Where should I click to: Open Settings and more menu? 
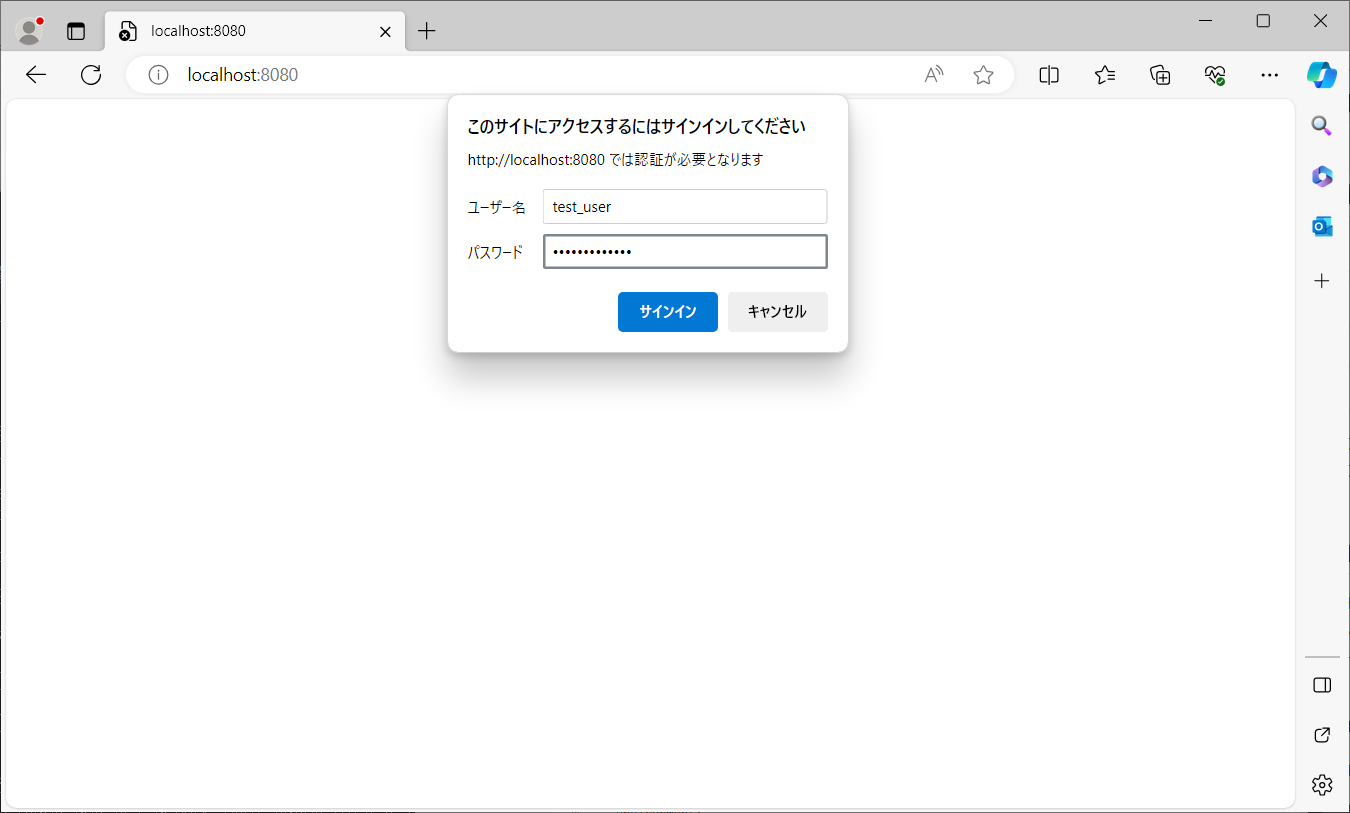pyautogui.click(x=1270, y=75)
